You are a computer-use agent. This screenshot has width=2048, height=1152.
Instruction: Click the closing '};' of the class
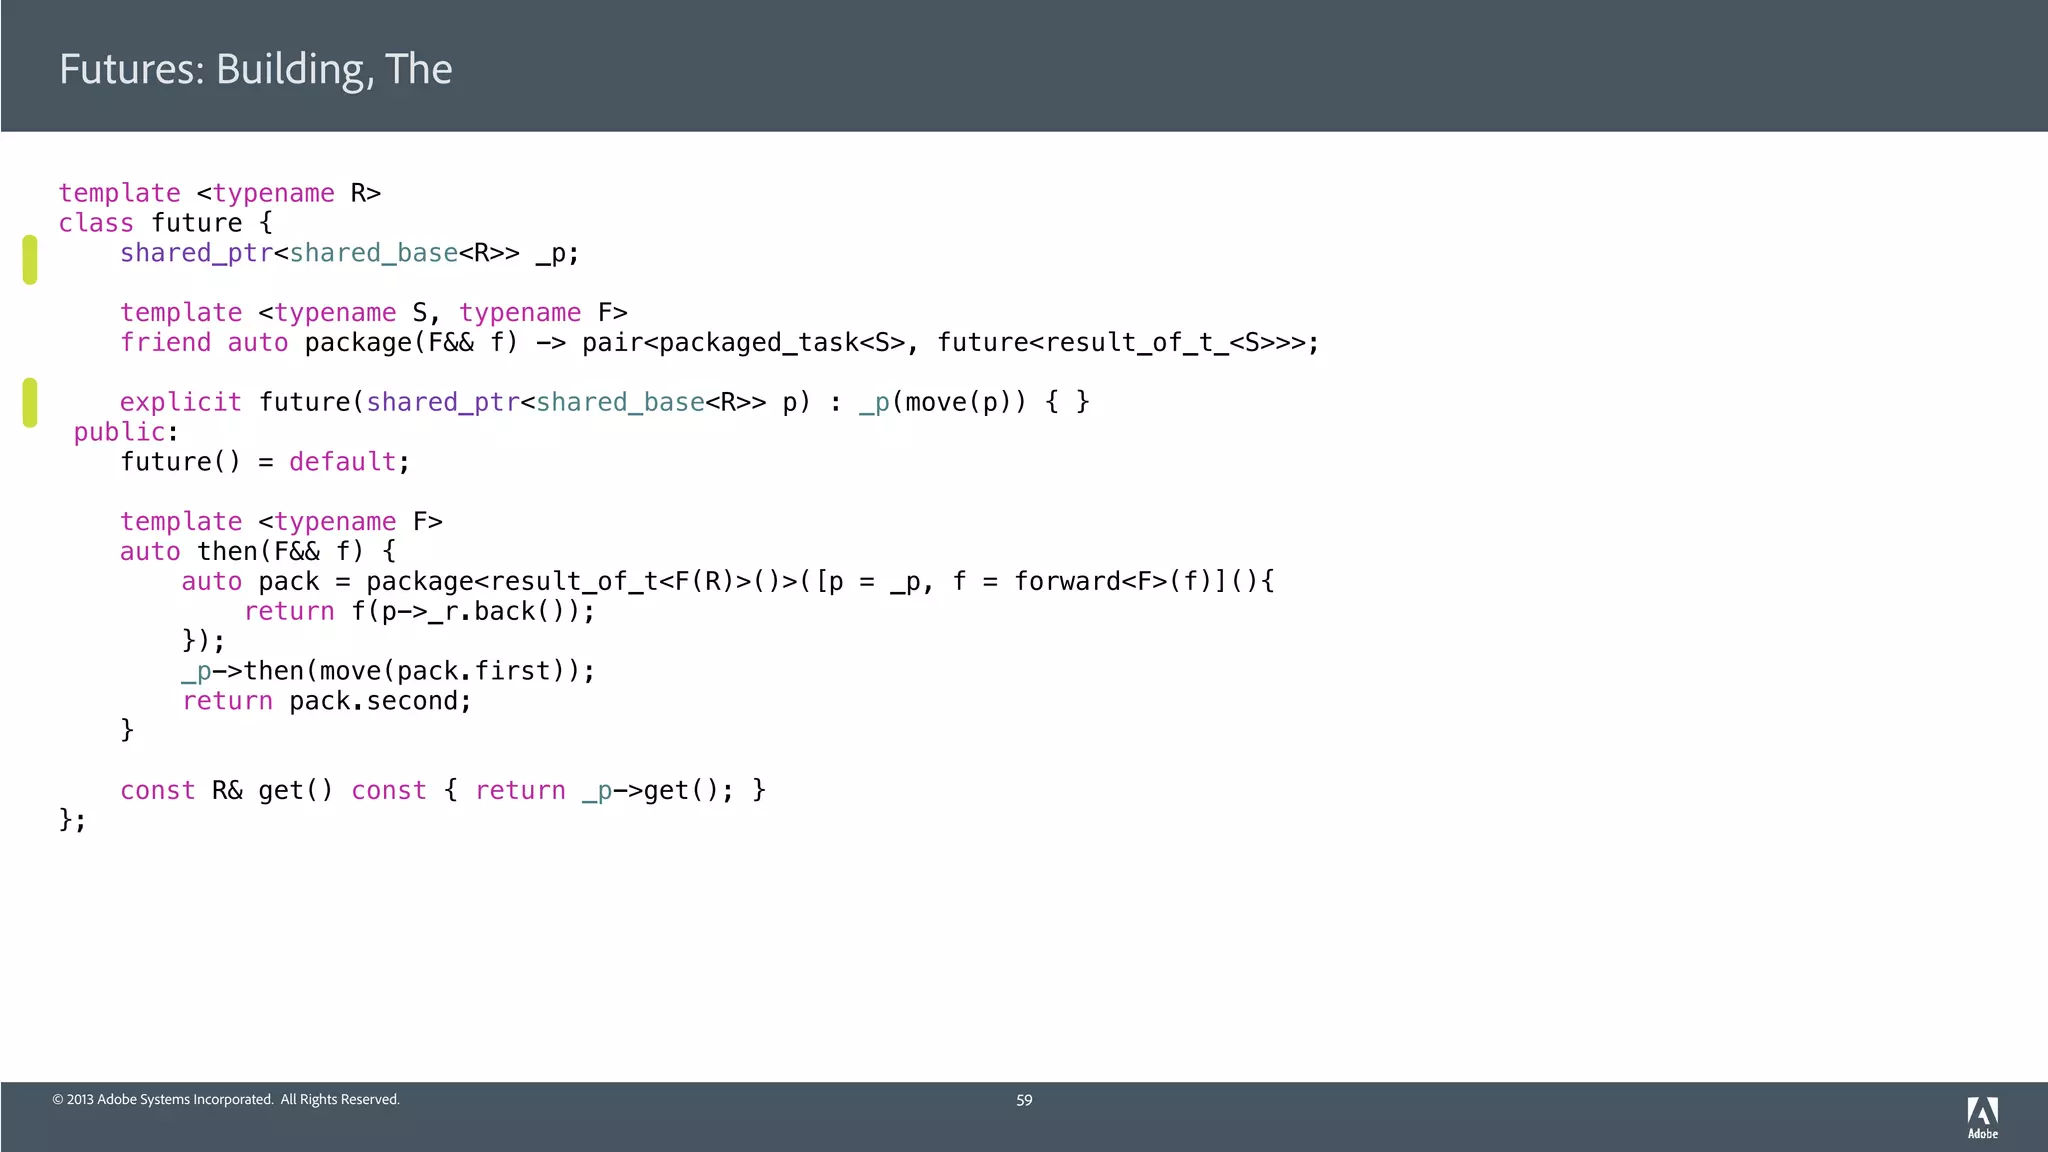(72, 821)
